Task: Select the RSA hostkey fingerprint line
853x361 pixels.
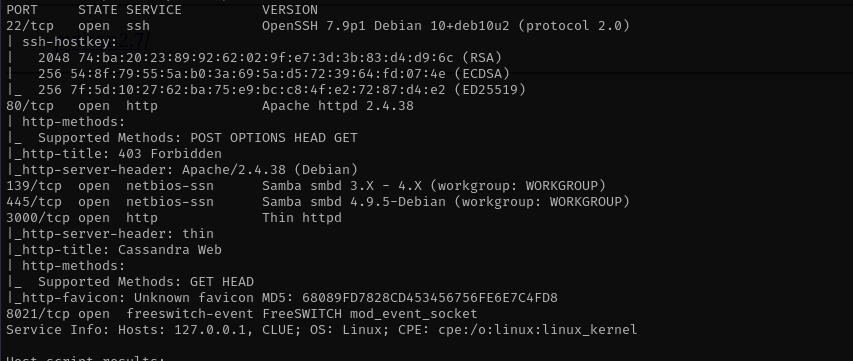Action: [255, 58]
